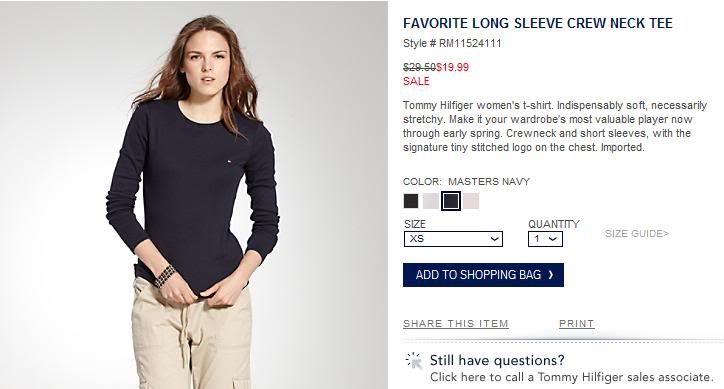Open the Size Guide link

click(637, 234)
